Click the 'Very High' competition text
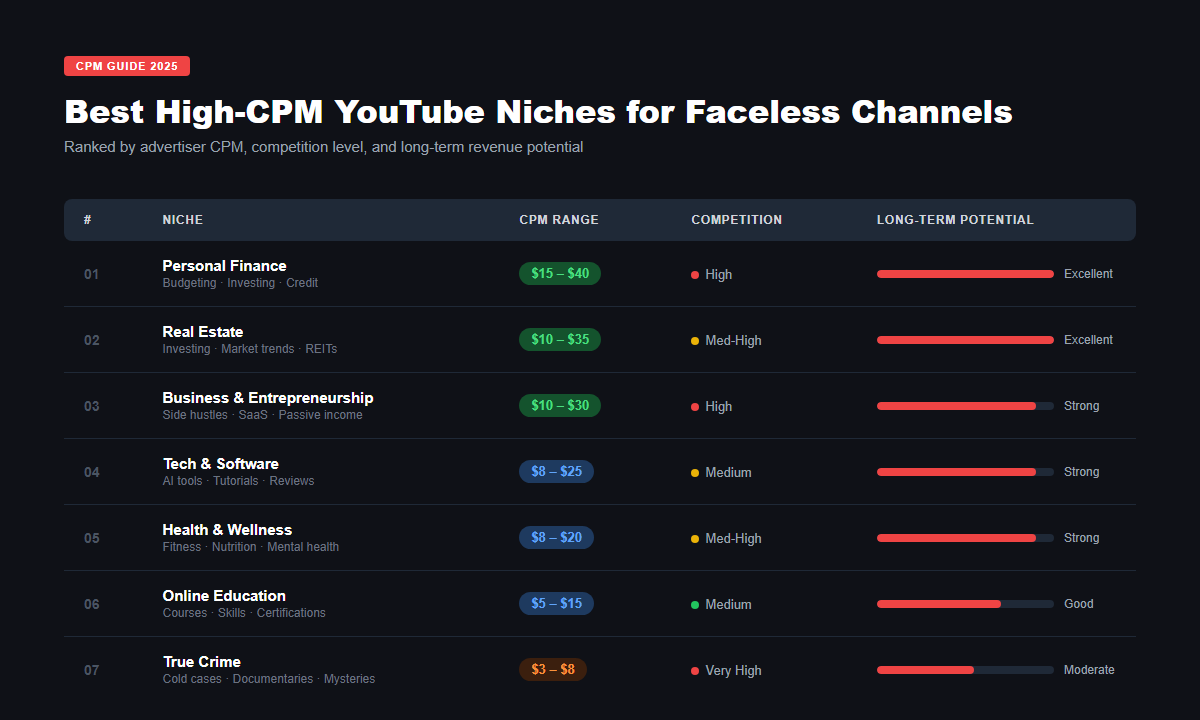Image resolution: width=1200 pixels, height=720 pixels. pyautogui.click(x=733, y=671)
